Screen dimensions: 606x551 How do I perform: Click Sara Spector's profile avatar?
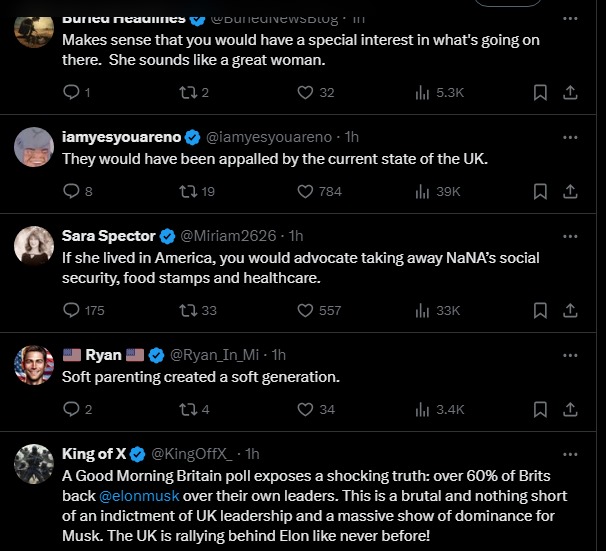(34, 246)
